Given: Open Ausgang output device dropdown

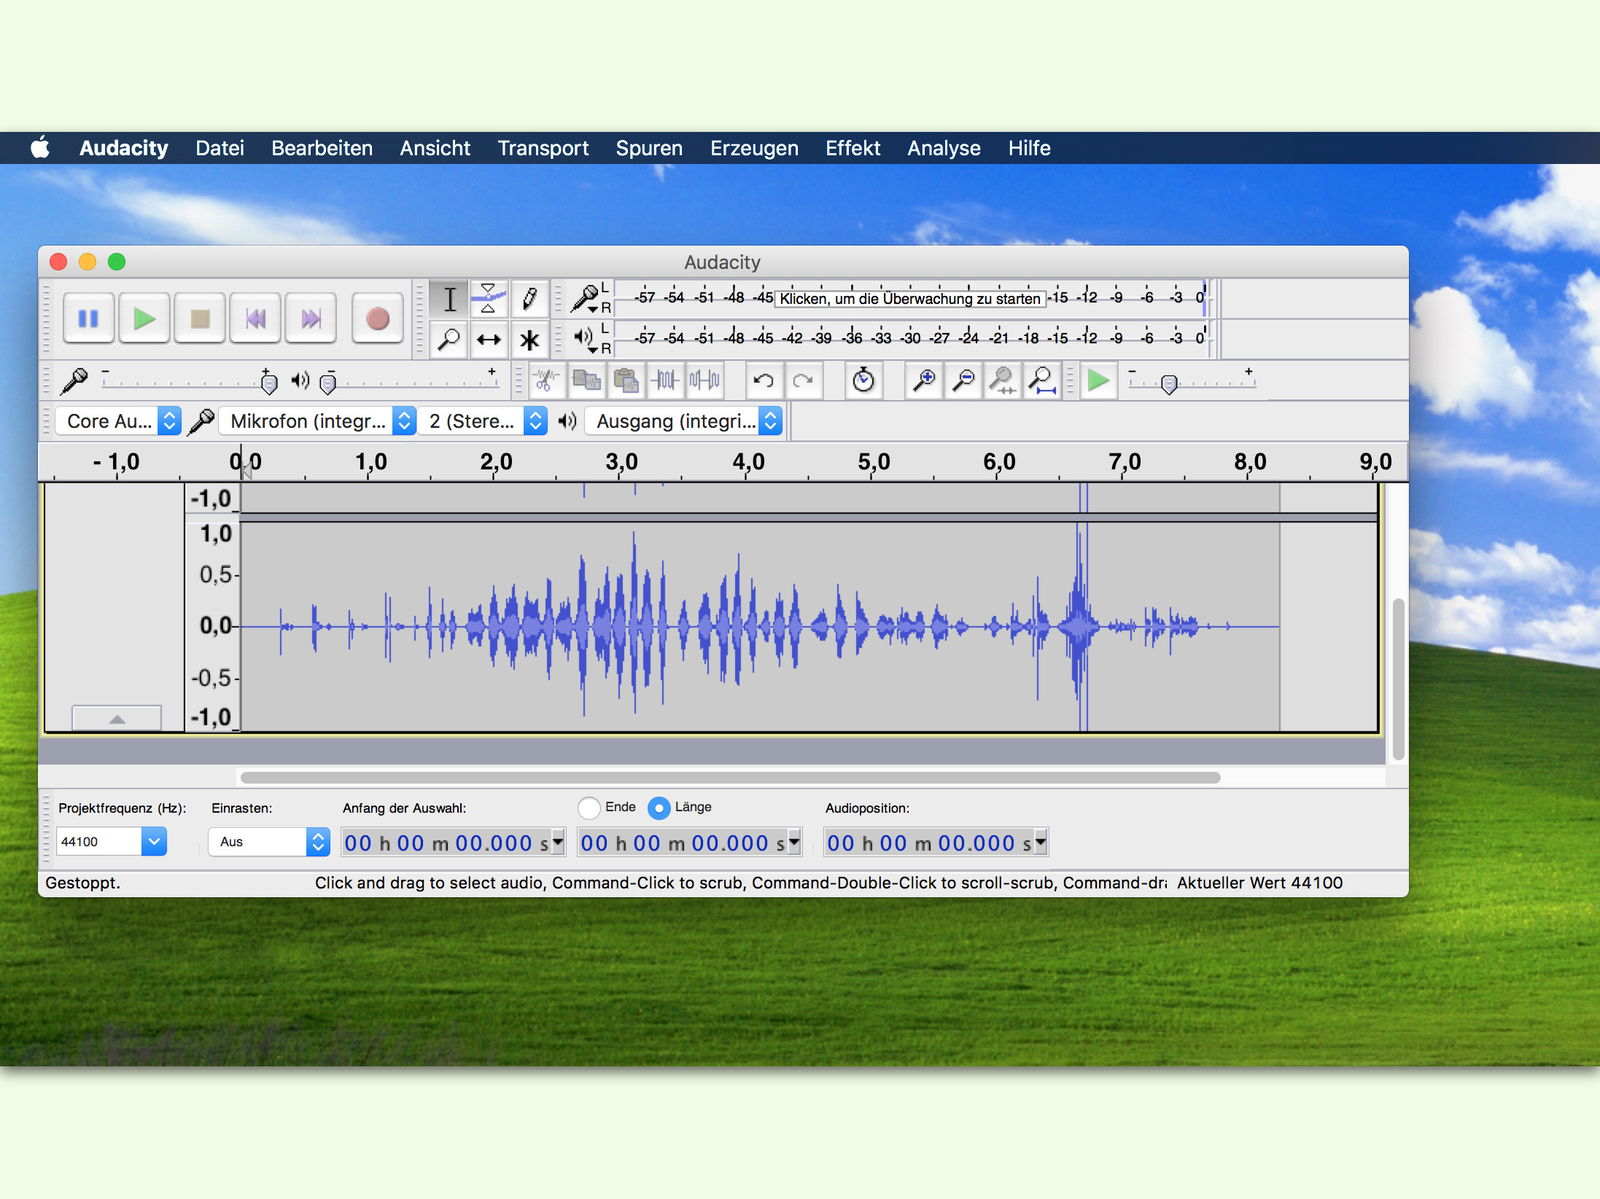Looking at the screenshot, I should click(684, 421).
